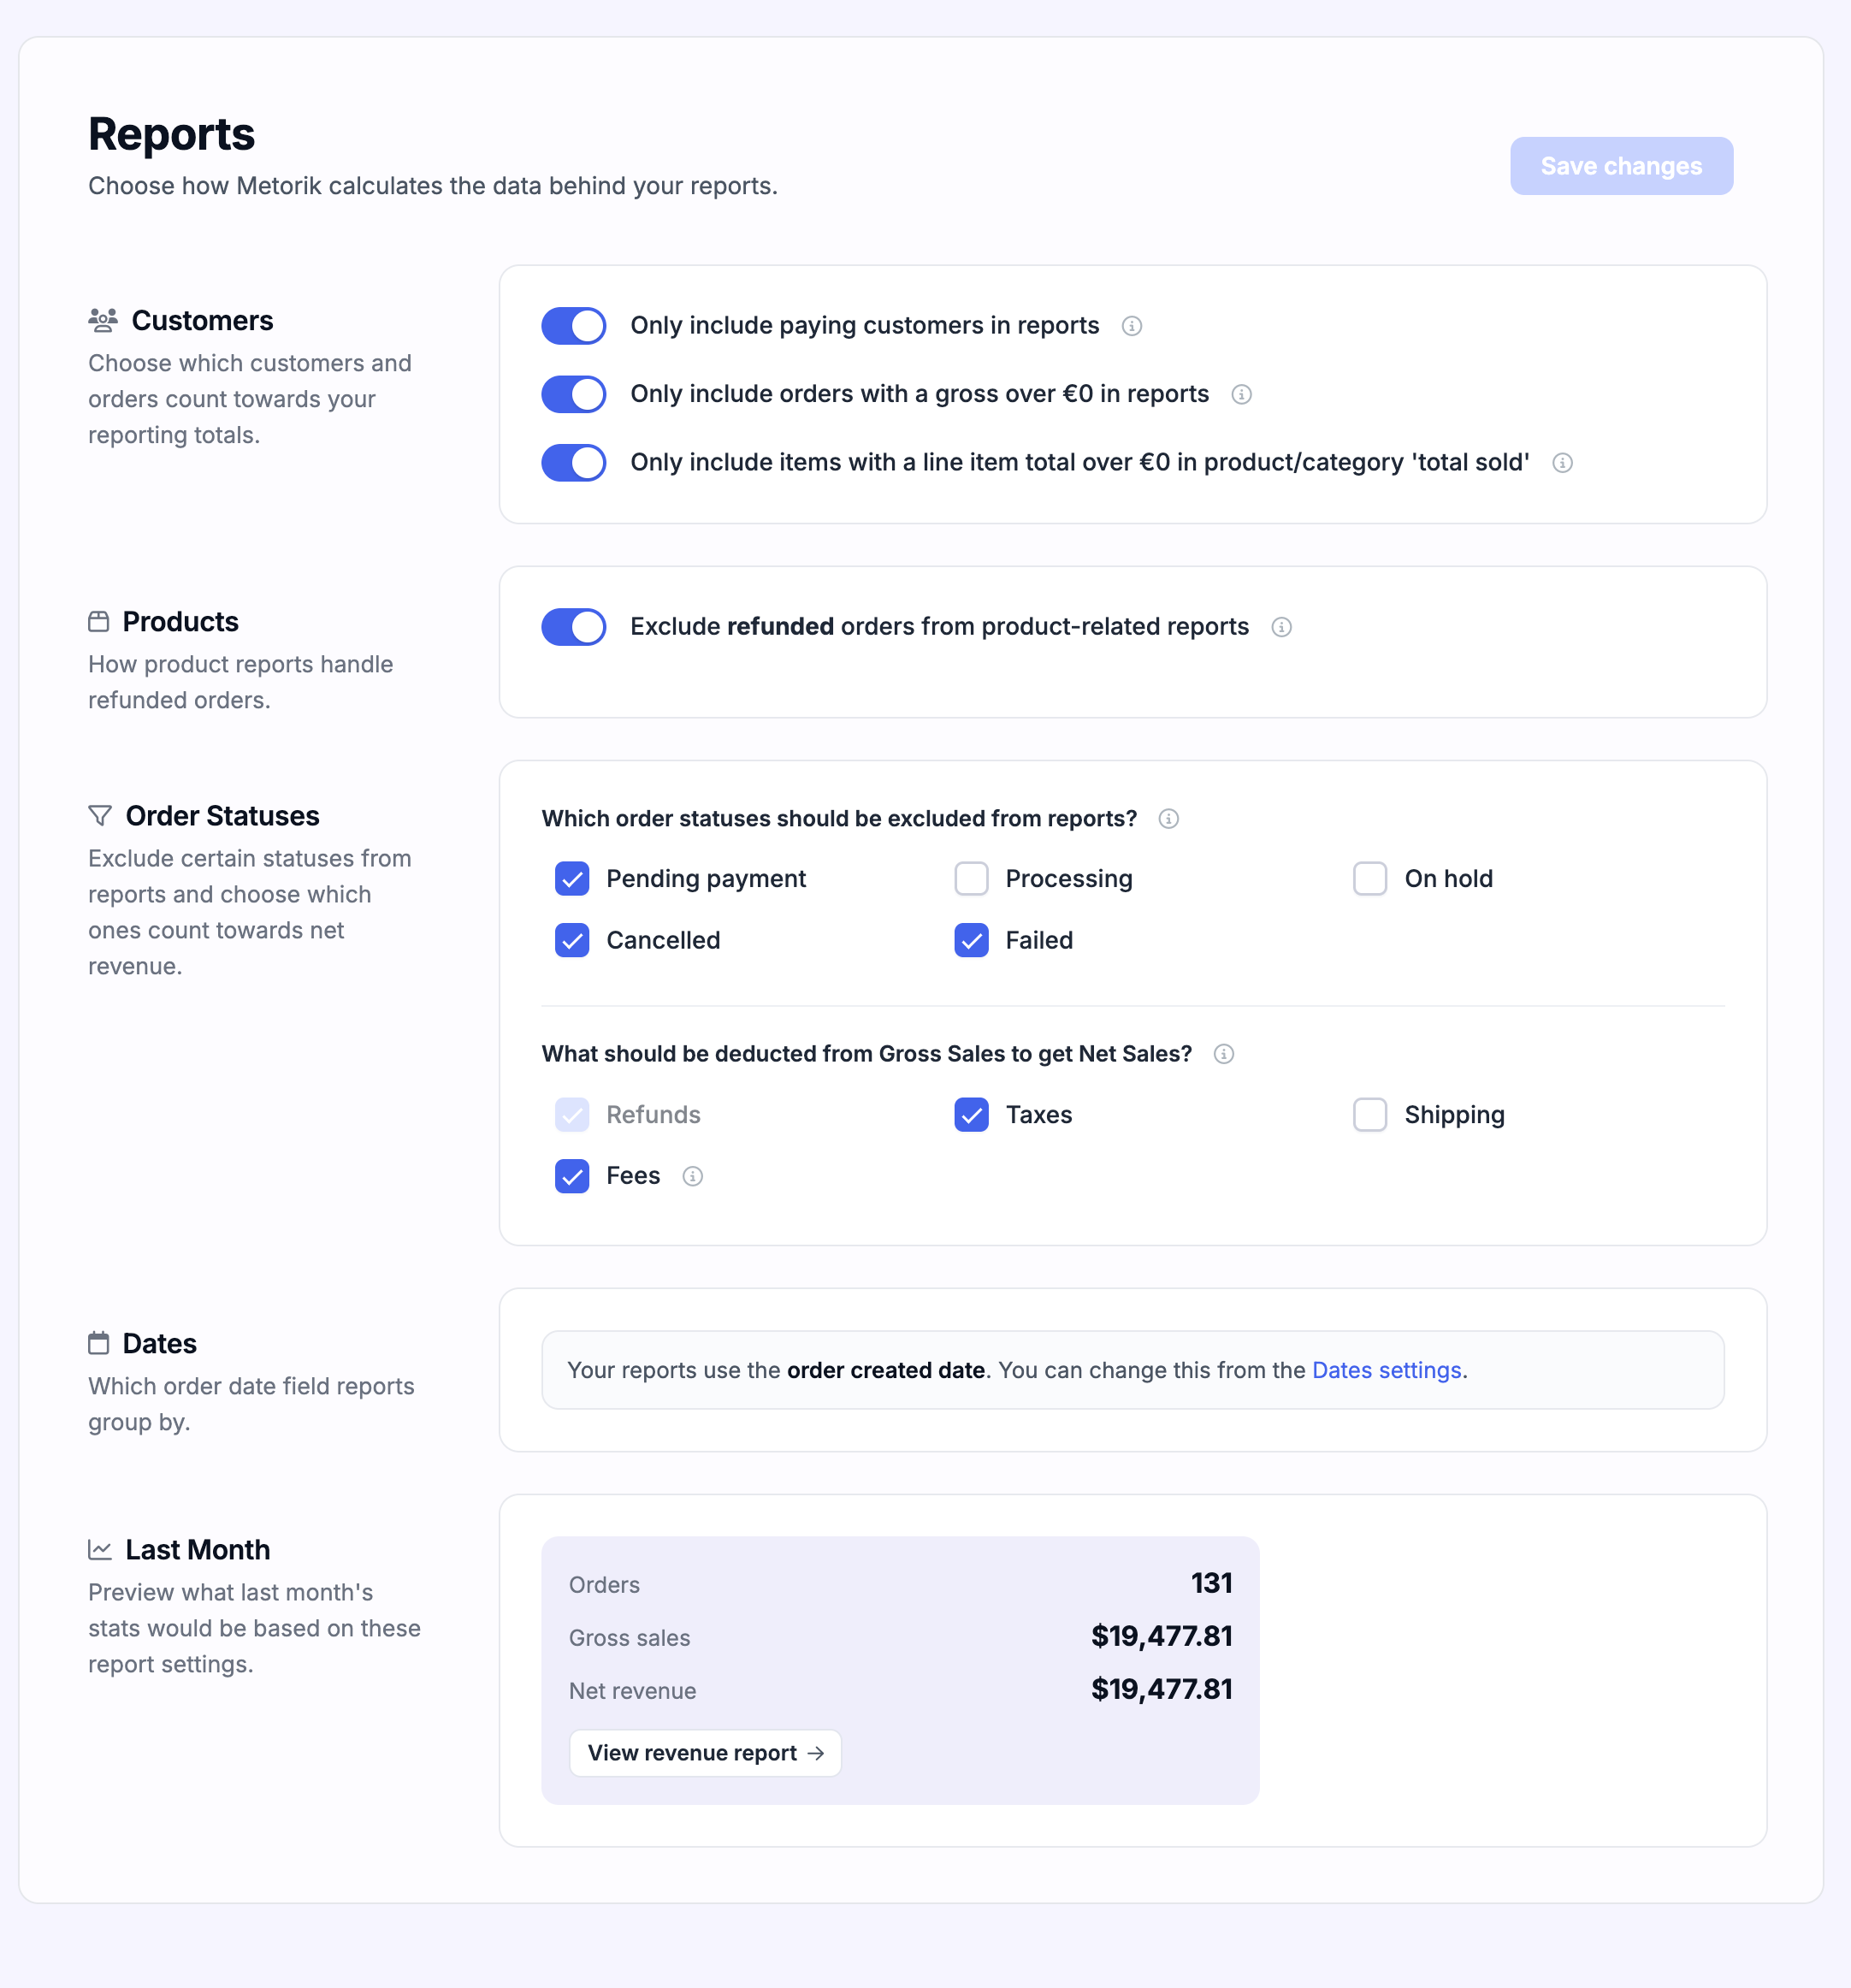This screenshot has height=1988, width=1851.
Task: Click the Customers people icon
Action: click(103, 320)
